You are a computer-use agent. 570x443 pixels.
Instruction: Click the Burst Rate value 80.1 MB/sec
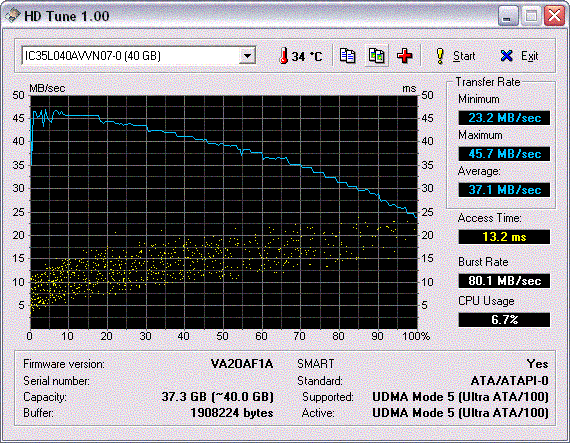(504, 281)
